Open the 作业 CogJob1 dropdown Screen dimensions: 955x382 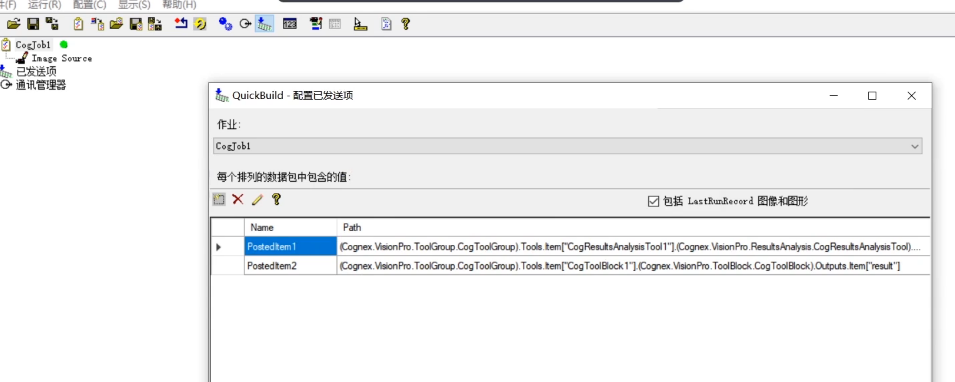point(568,146)
